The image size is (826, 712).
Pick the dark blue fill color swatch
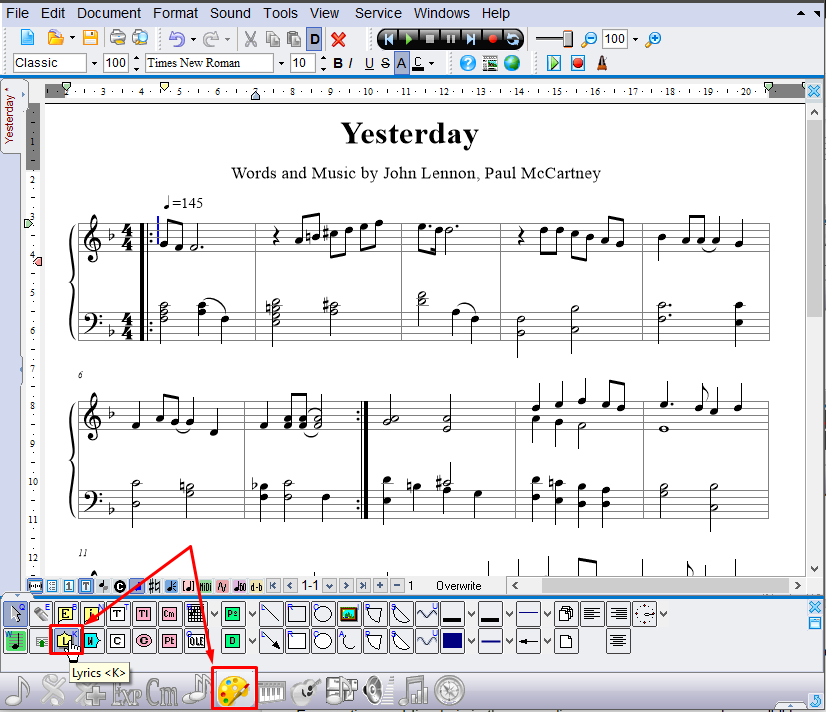[453, 641]
